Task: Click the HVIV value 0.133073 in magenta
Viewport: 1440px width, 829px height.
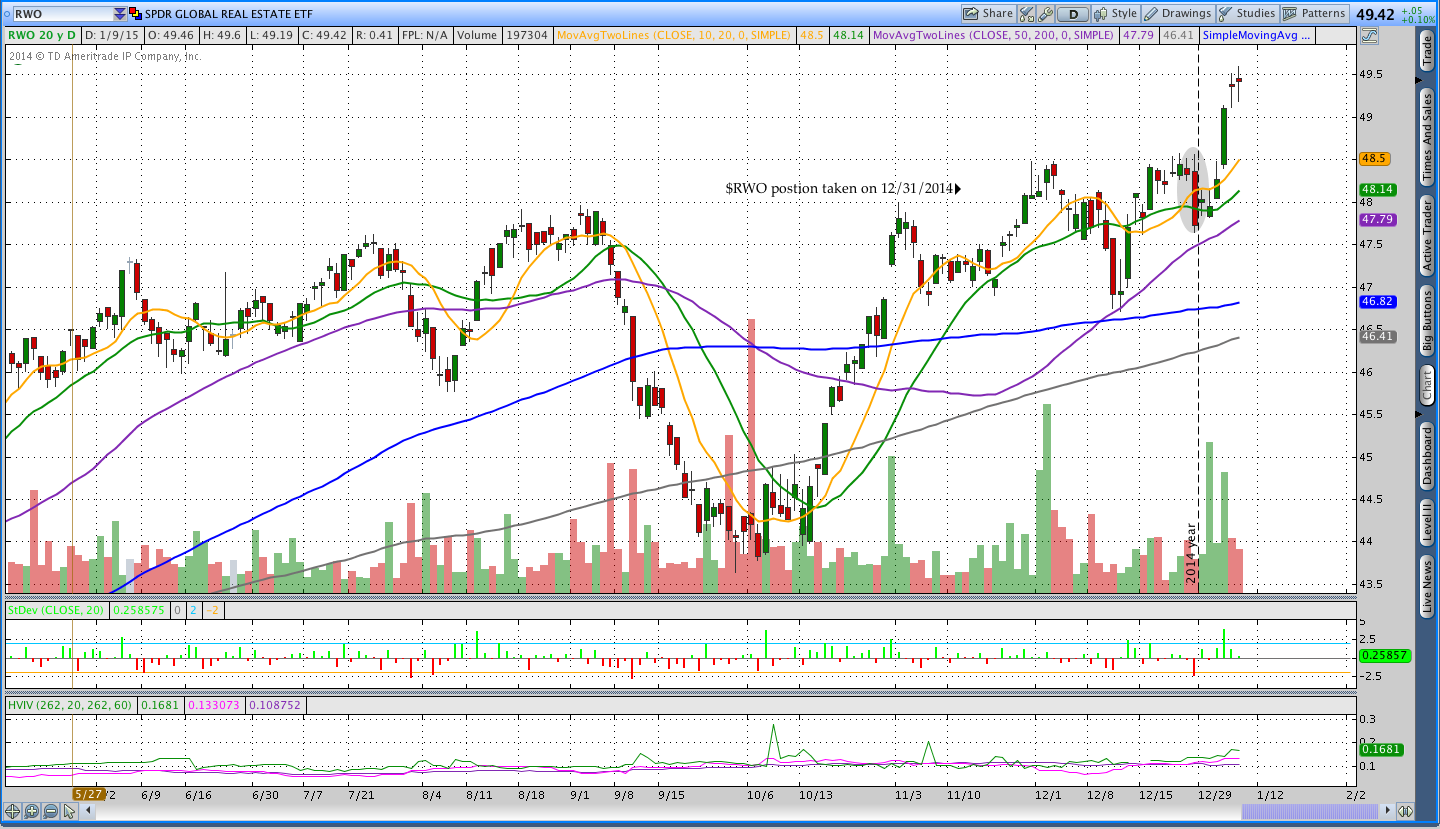Action: [x=216, y=705]
